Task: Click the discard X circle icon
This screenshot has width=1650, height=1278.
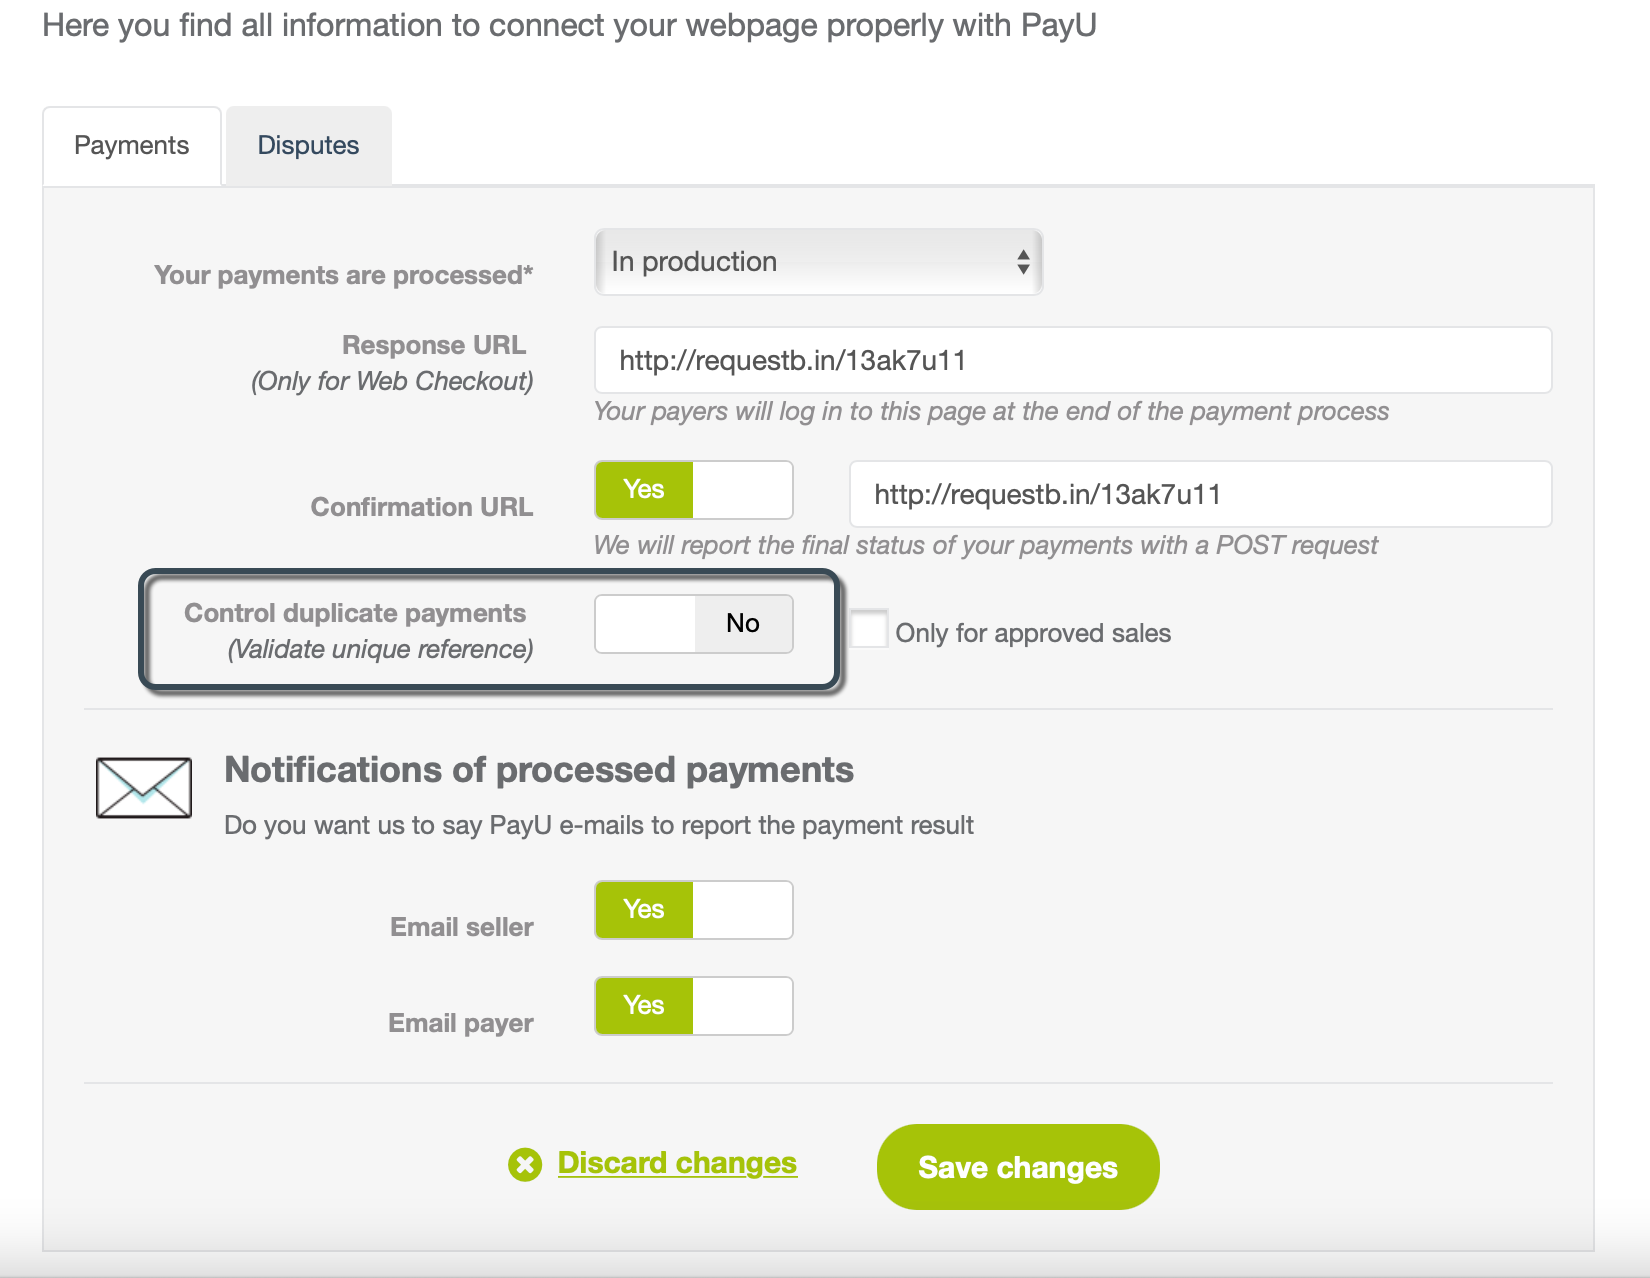Action: [x=525, y=1164]
